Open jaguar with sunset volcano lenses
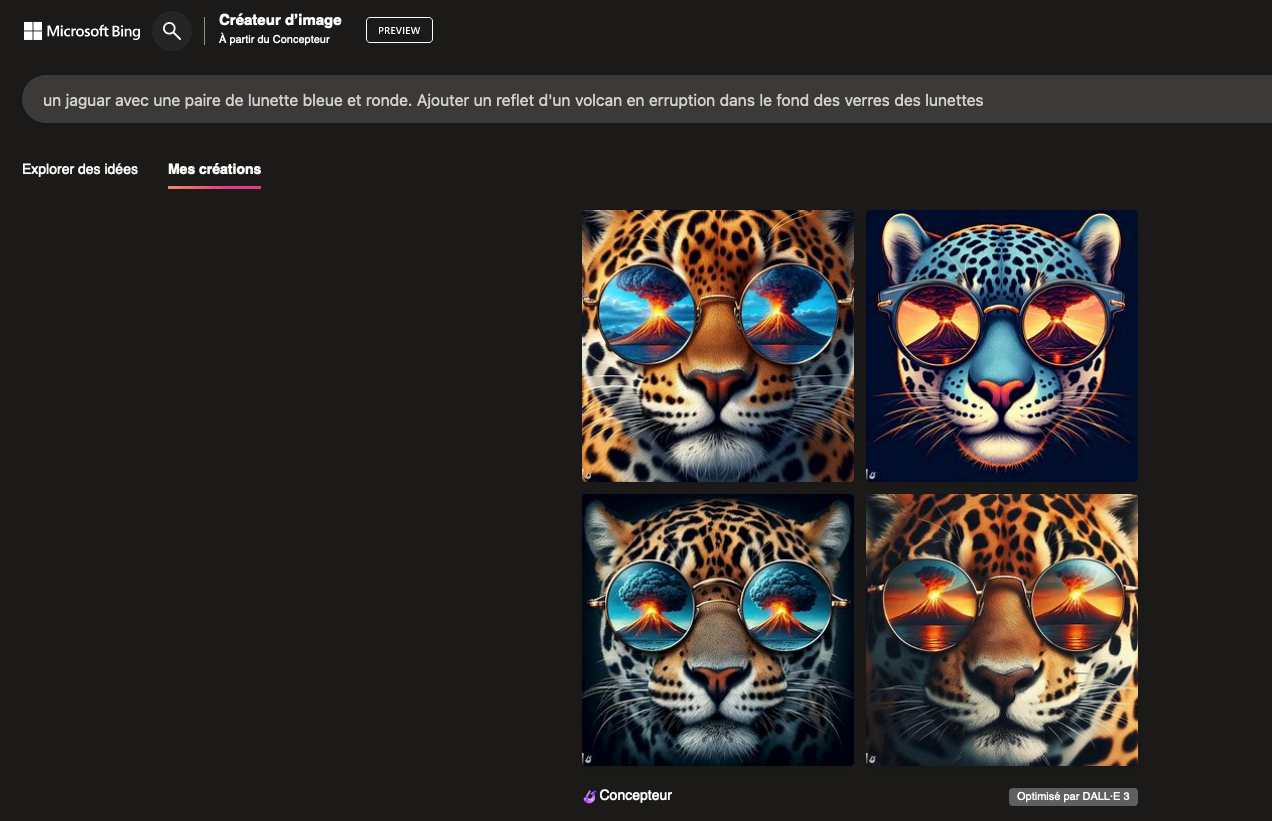The image size is (1272, 821). (x=1002, y=630)
